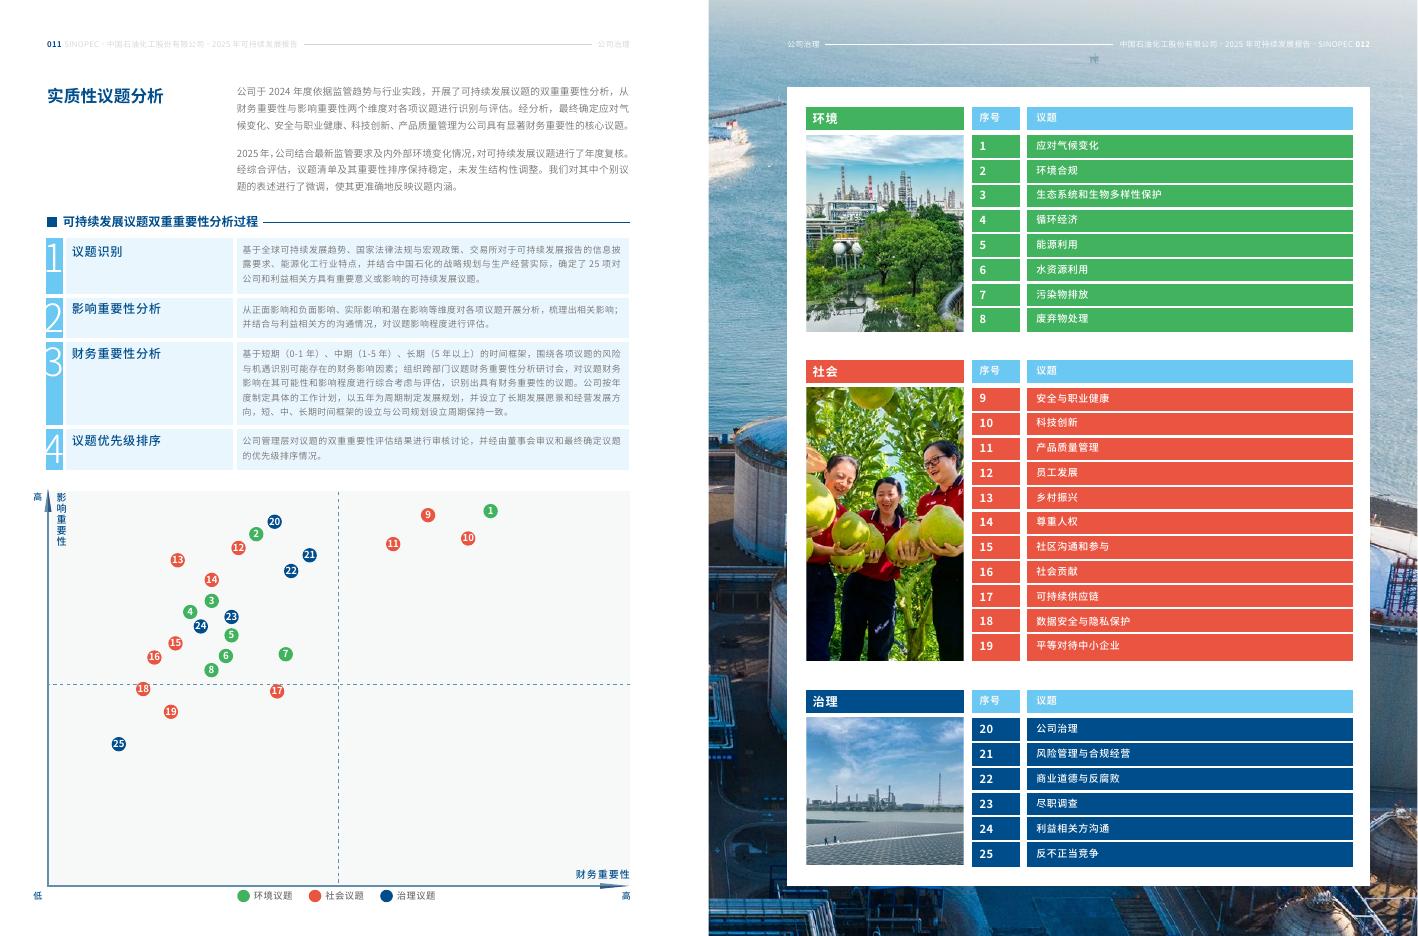Click blue marker 20 in the scatter plot

point(274,522)
